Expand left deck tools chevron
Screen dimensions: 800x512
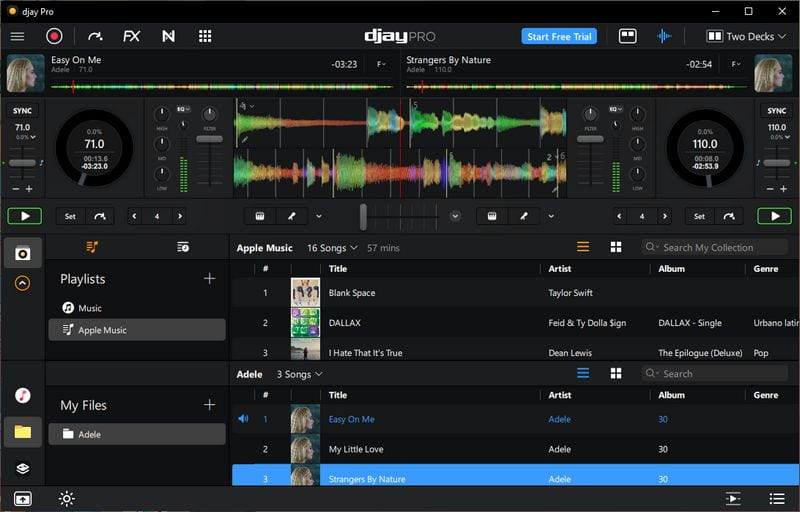tap(319, 216)
